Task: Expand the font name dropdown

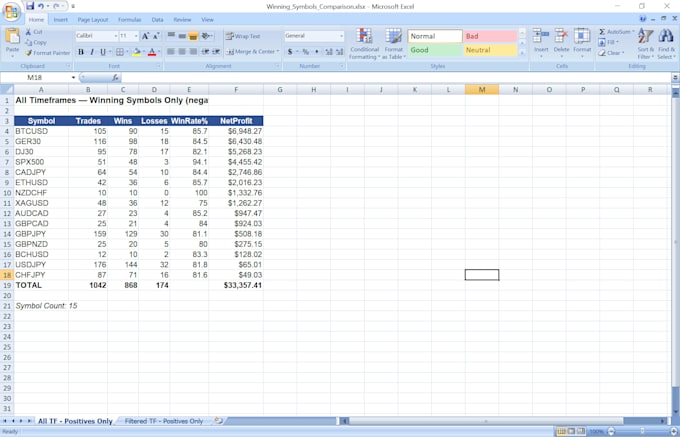Action: click(x=116, y=36)
